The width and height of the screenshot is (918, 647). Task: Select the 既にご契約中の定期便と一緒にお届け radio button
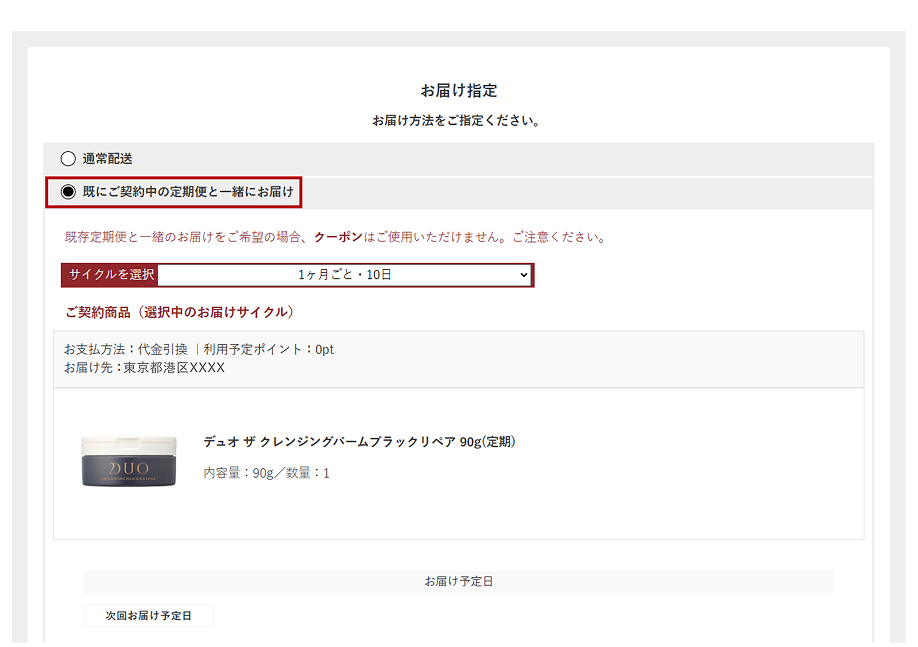[68, 191]
